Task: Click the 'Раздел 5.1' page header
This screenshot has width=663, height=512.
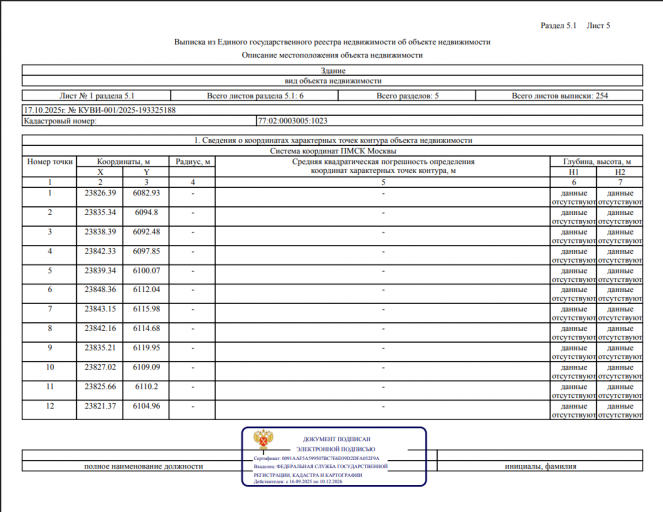Action: [558, 25]
